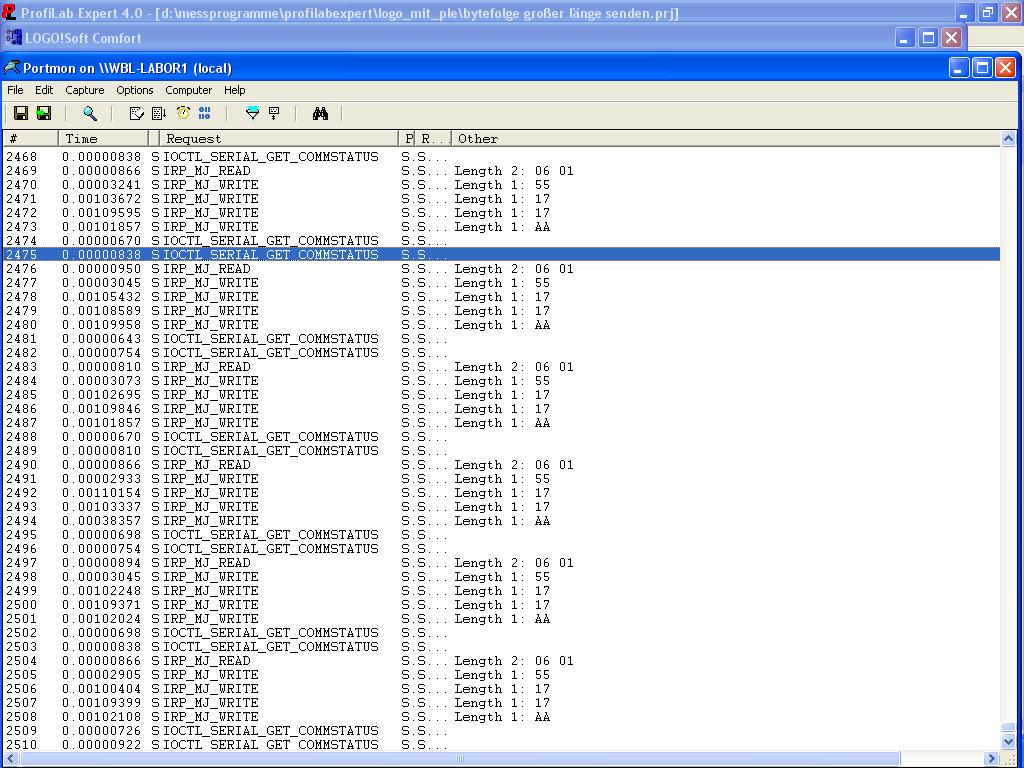Click time value 0.00109958
Viewport: 1024px width, 768px height.
(101, 325)
